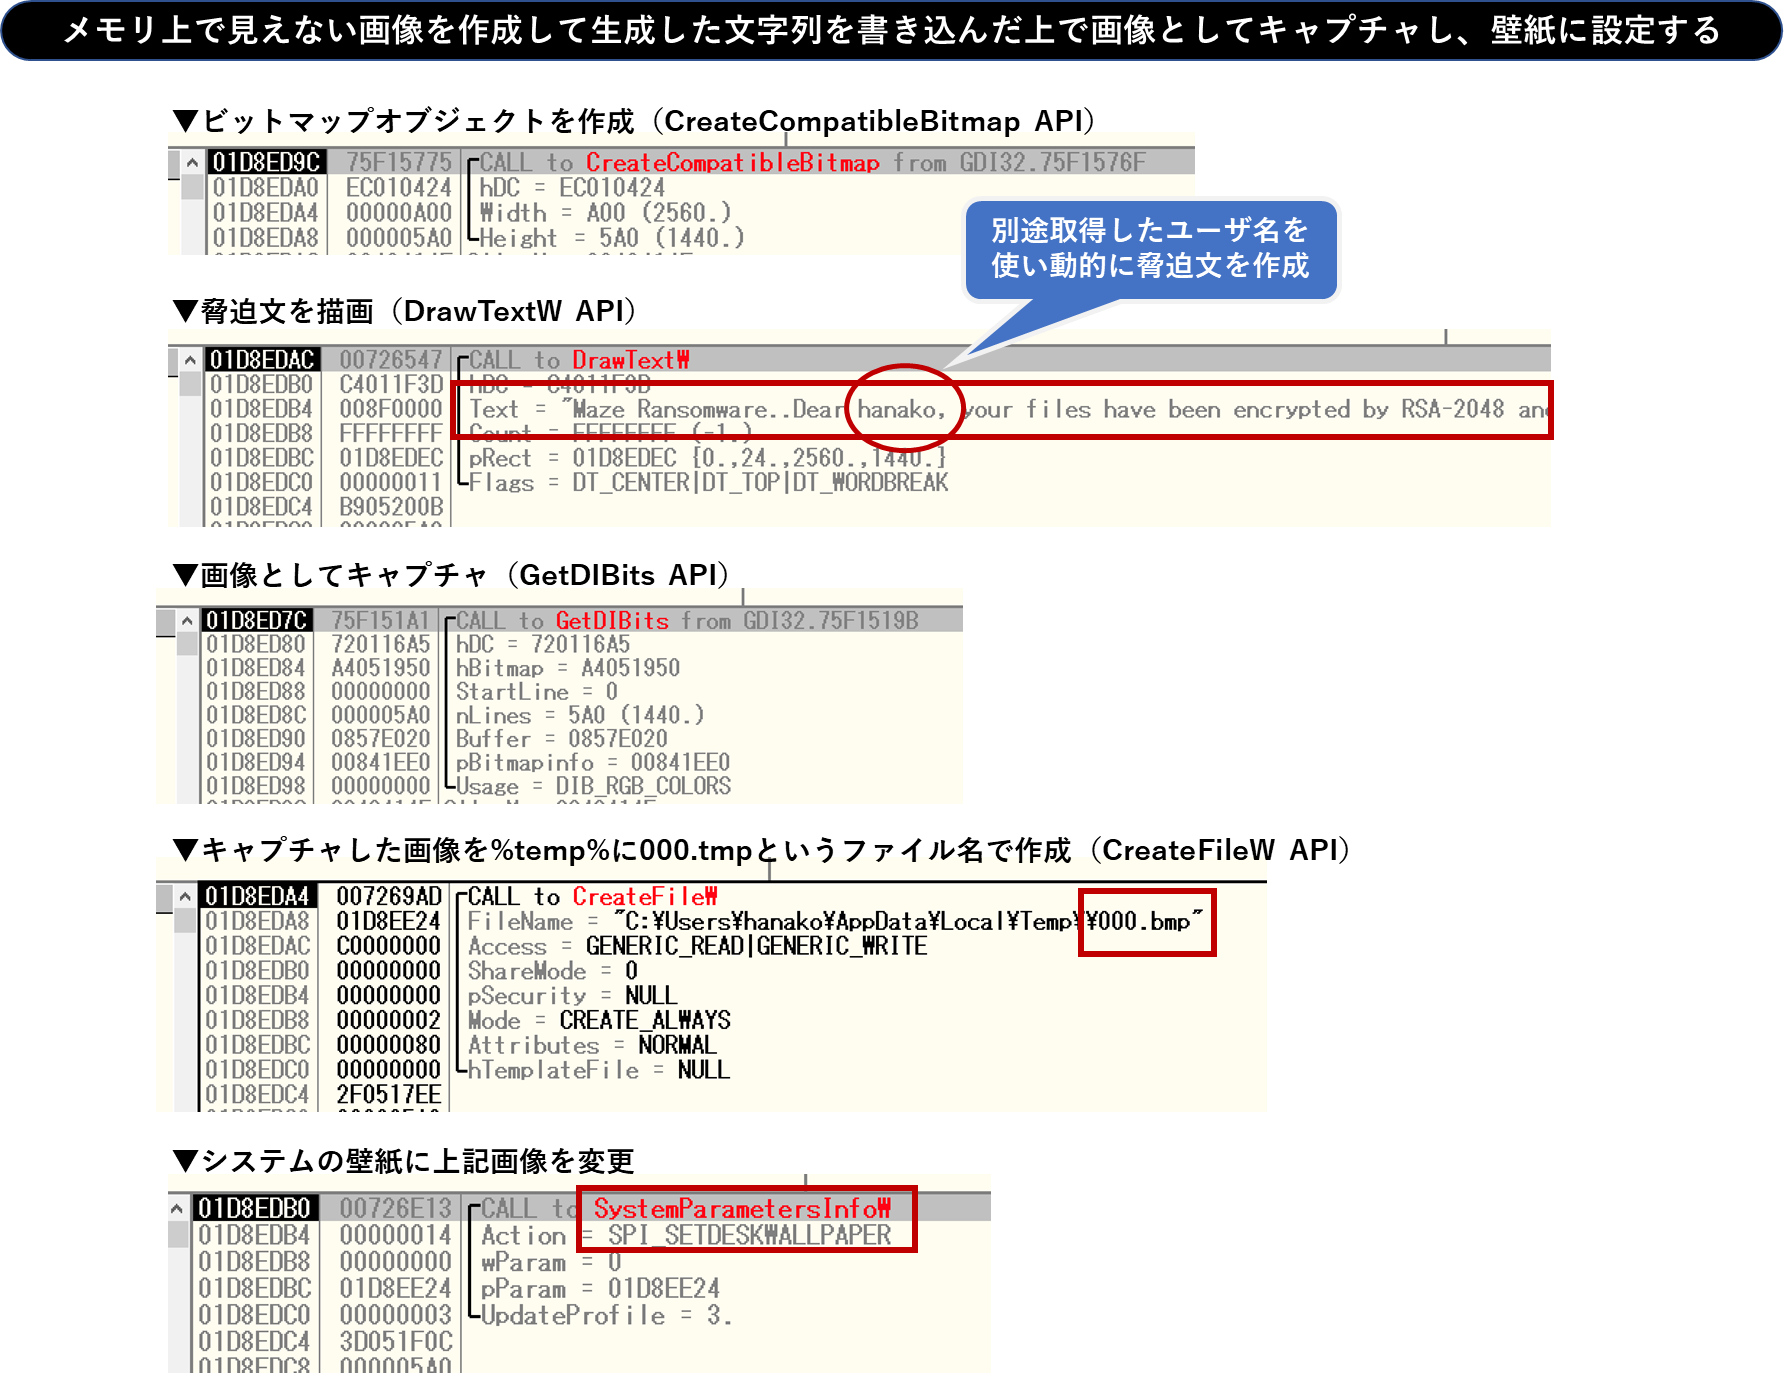Viewport: 1784px width, 1373px height.
Task: Click the circled username hanako
Action: 901,409
